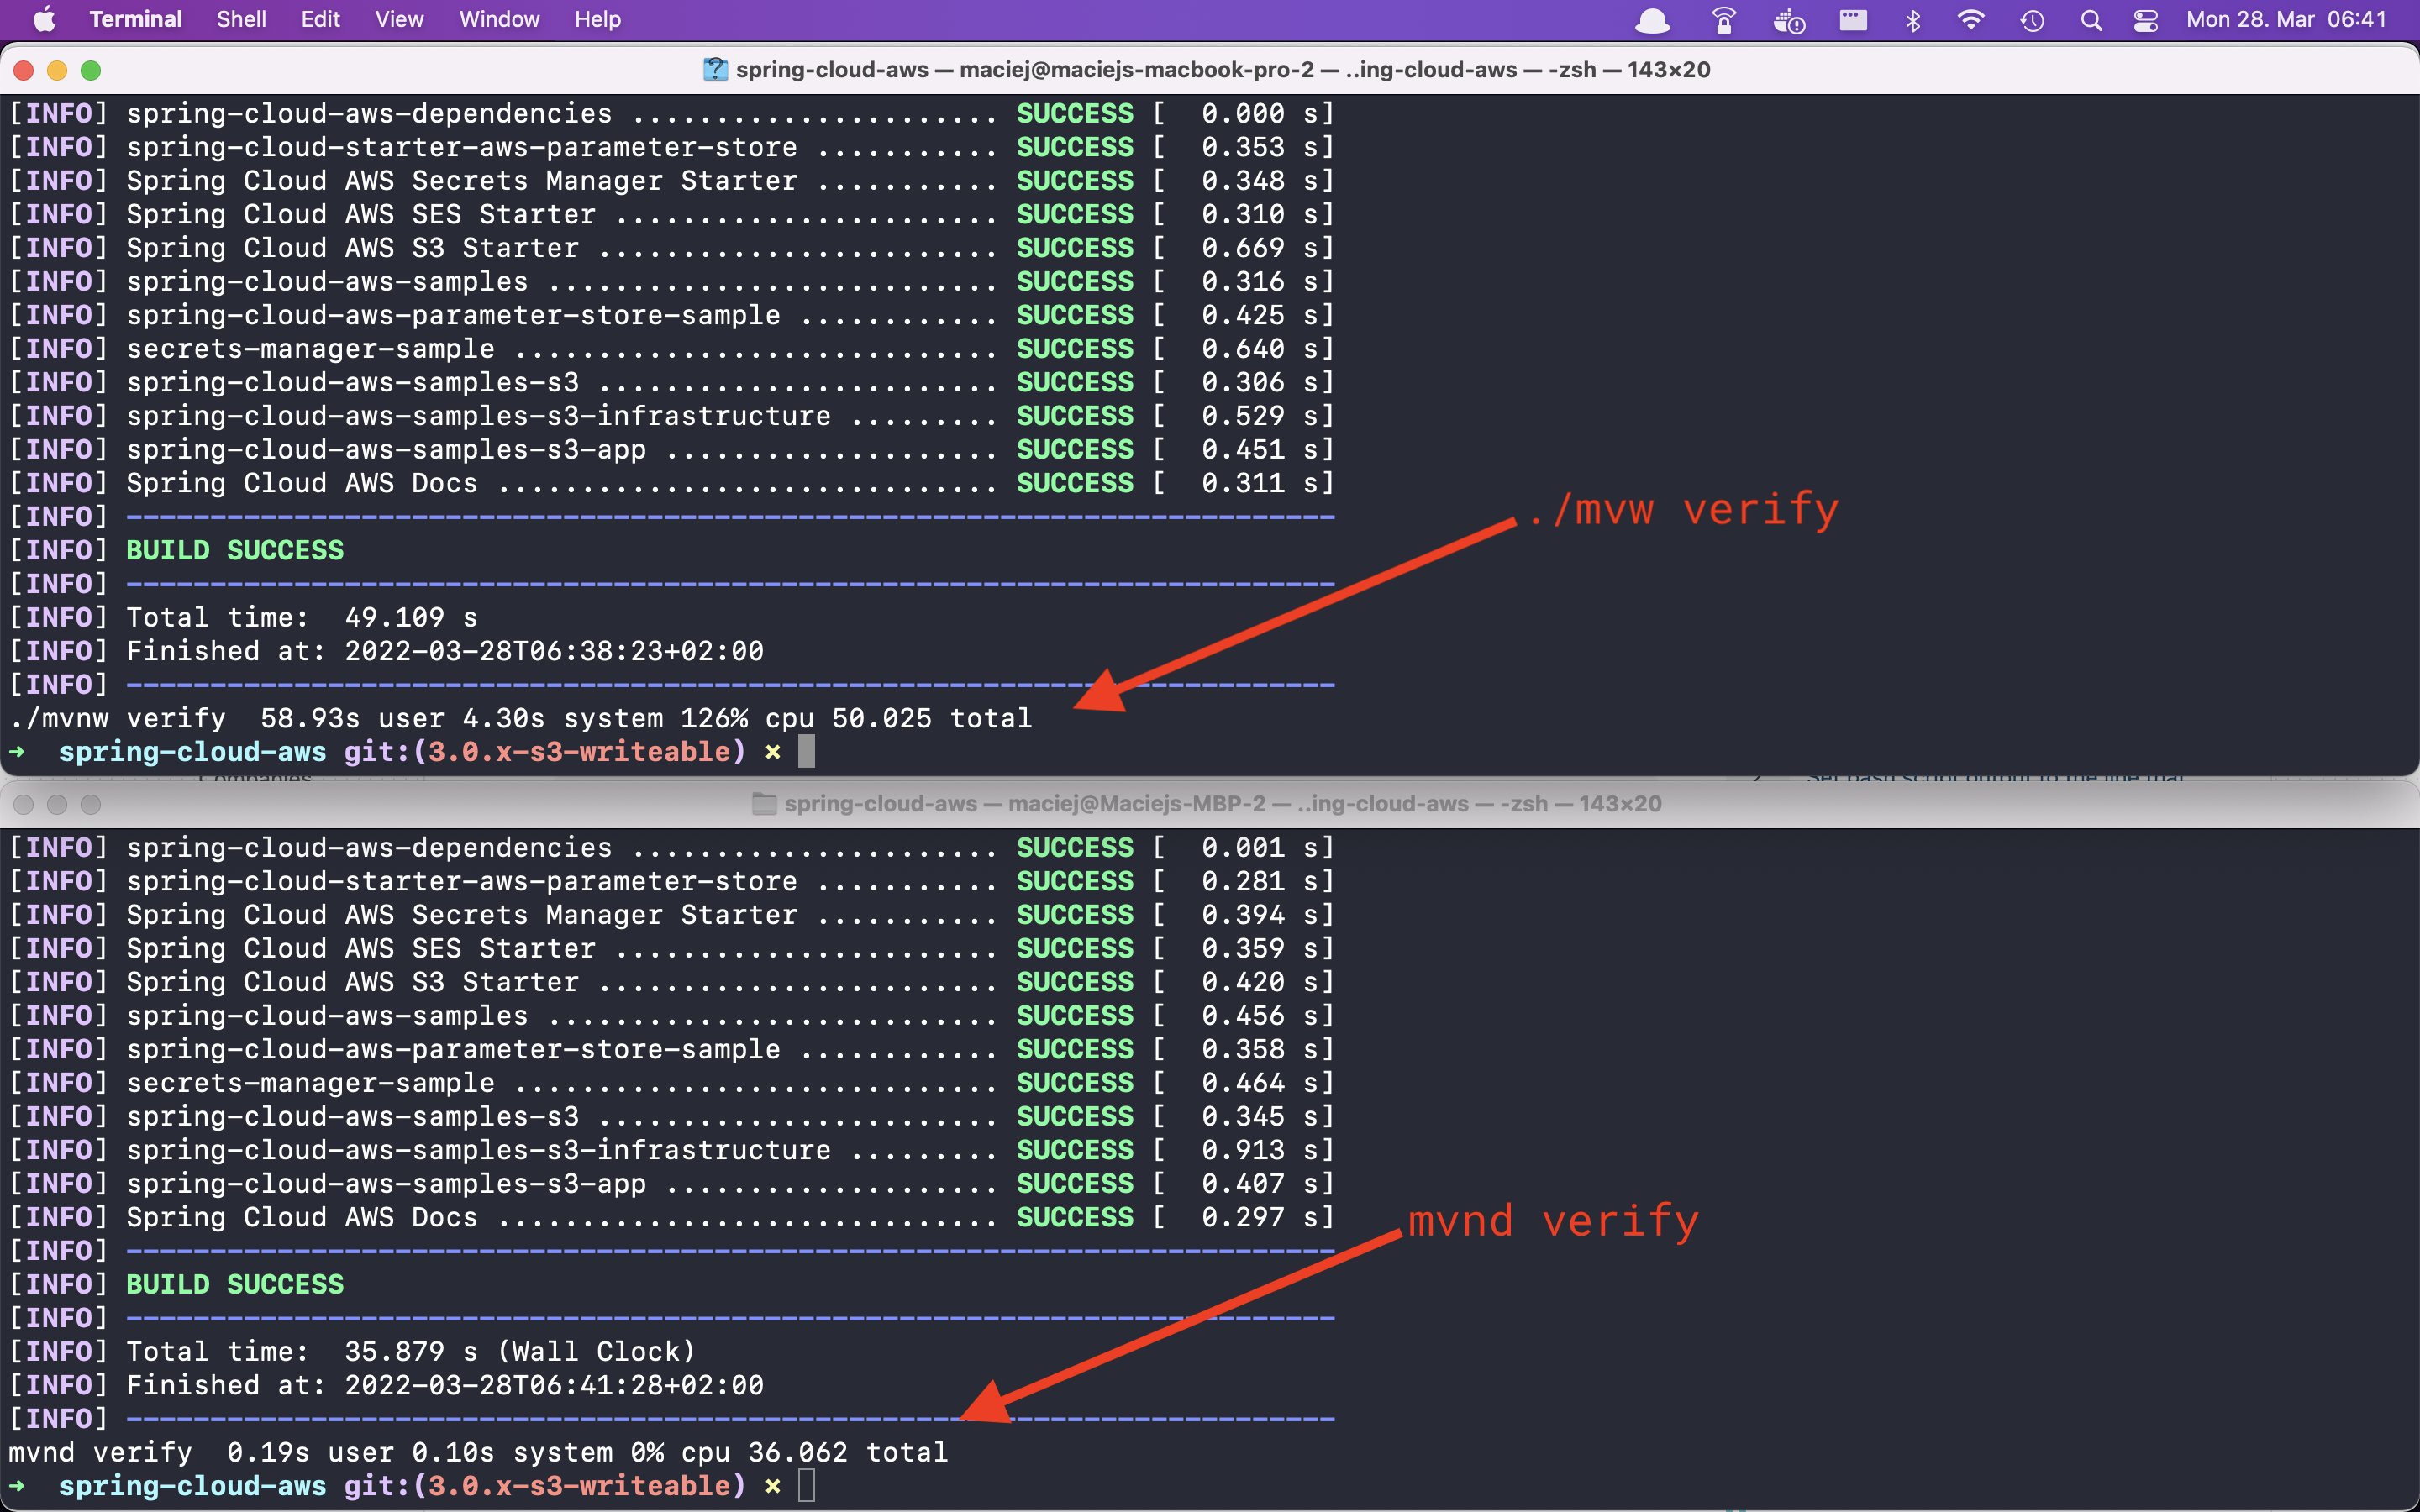Screen dimensions: 2420x1512
Task: Click the s3-infrastructure line showing 0.529 s
Action: (672, 416)
